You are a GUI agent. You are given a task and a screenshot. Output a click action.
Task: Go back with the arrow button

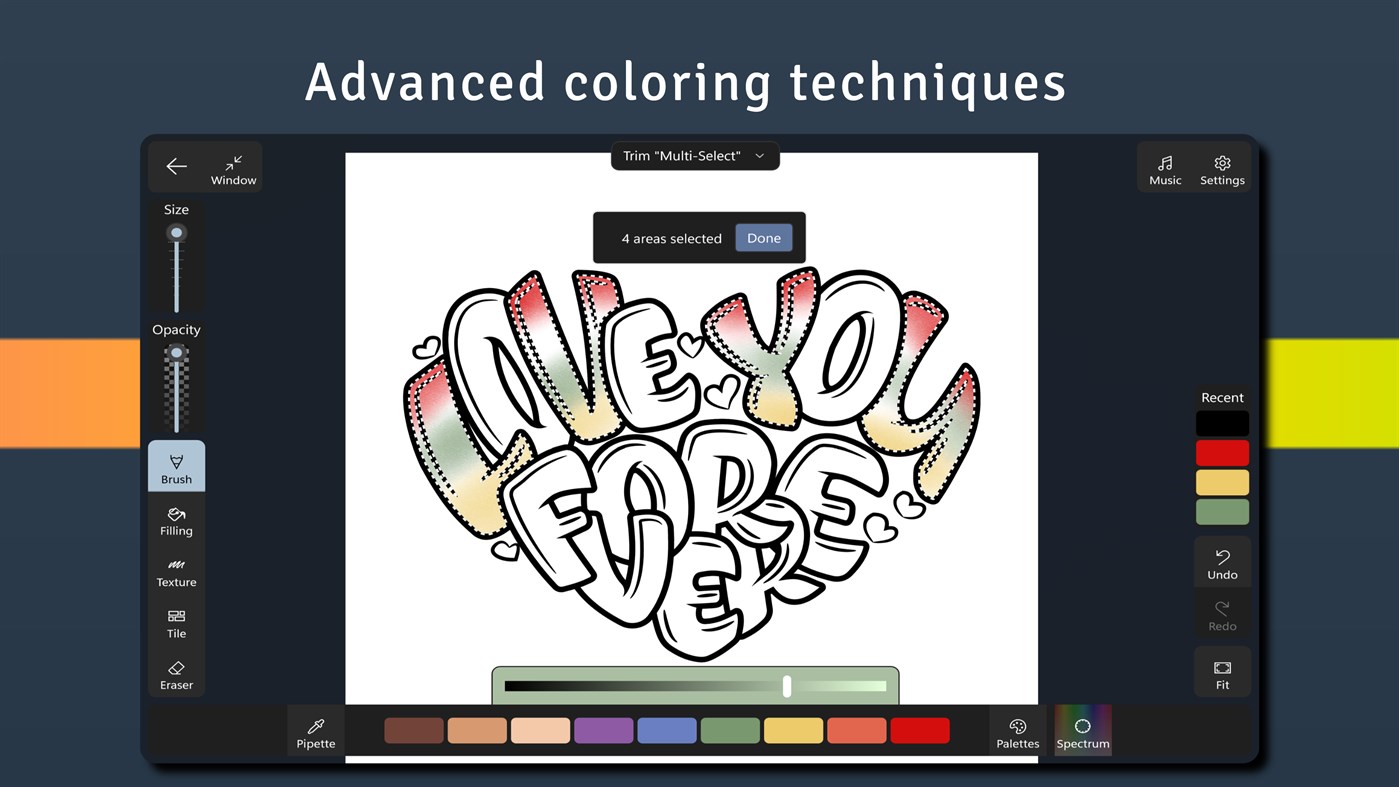[x=176, y=166]
